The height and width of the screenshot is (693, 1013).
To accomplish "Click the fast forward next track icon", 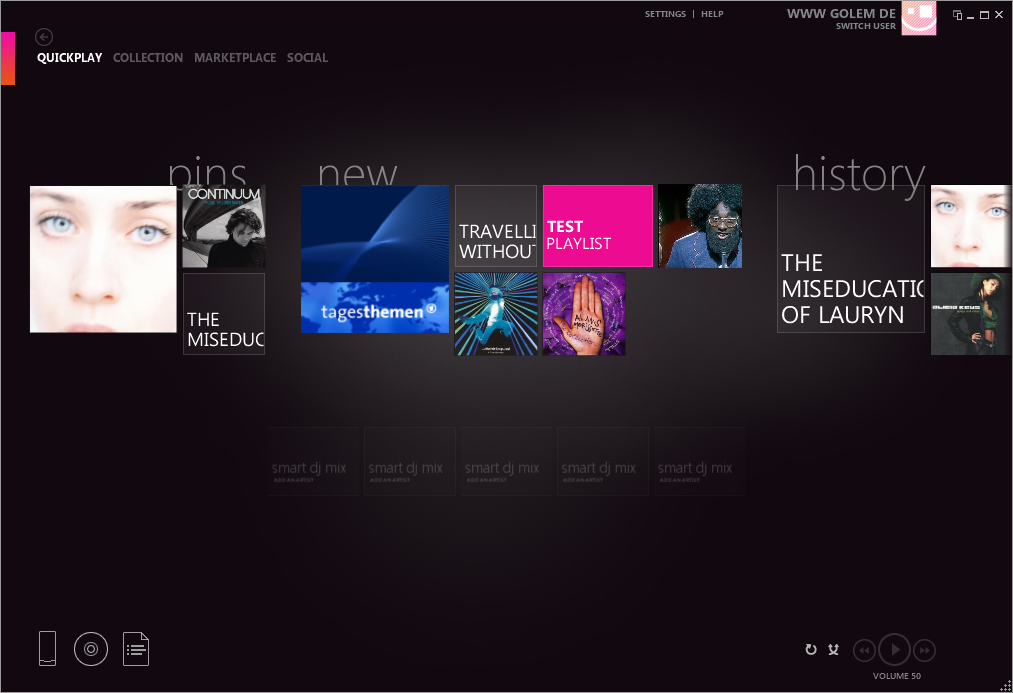I will click(924, 650).
